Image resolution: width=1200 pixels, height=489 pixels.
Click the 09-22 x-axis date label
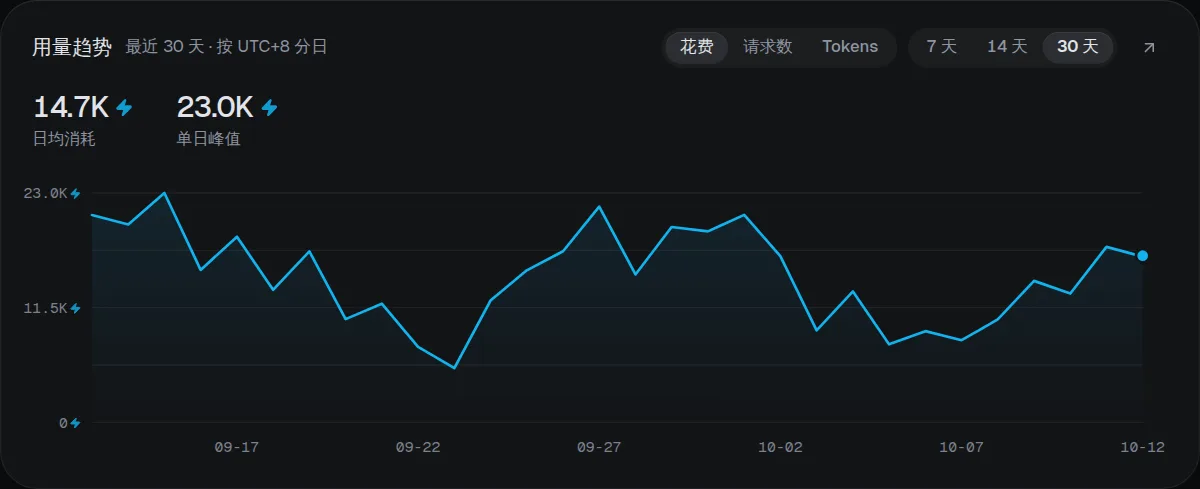[x=418, y=447]
